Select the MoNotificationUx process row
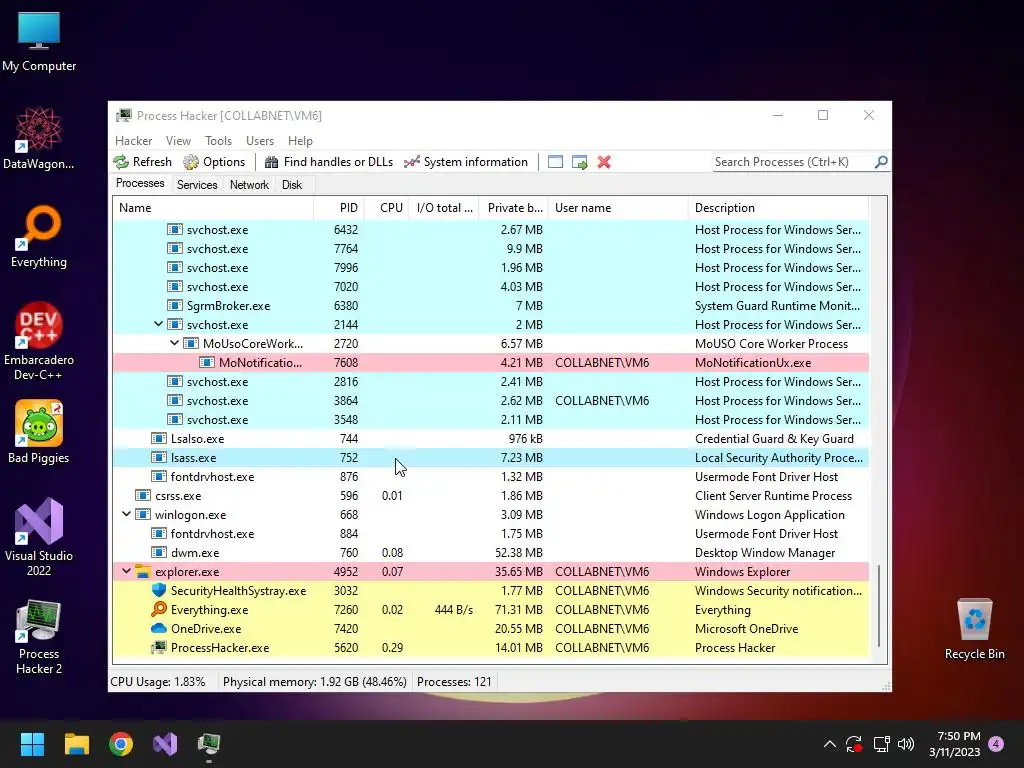 tap(490, 362)
